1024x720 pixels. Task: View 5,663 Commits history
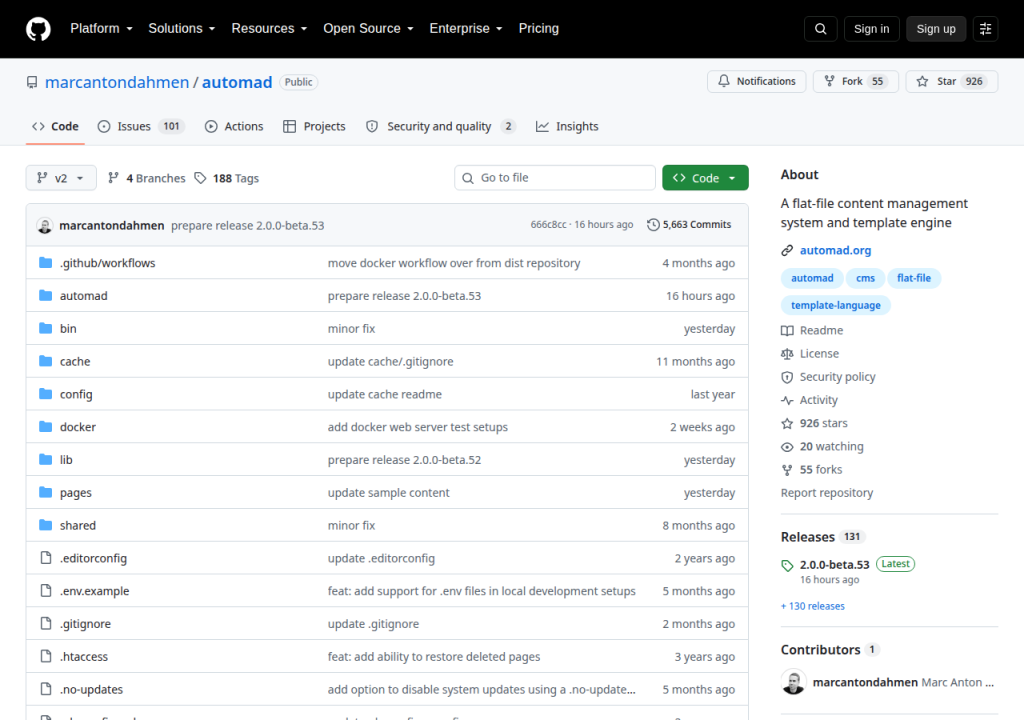pos(689,225)
